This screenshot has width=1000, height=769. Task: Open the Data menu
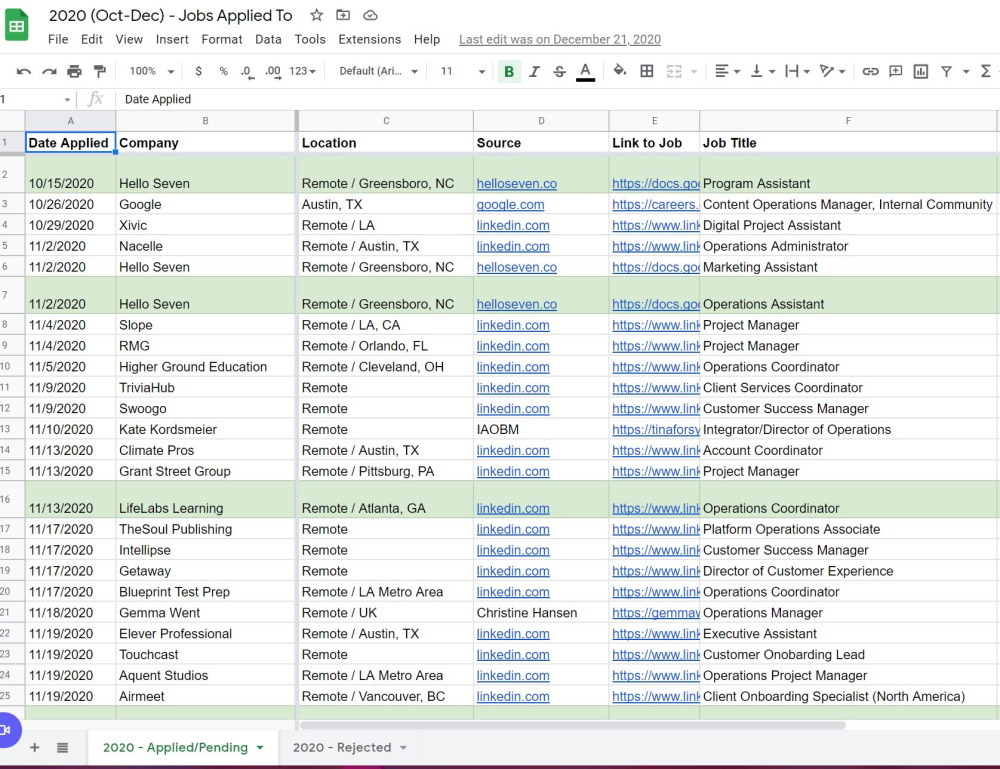(268, 40)
